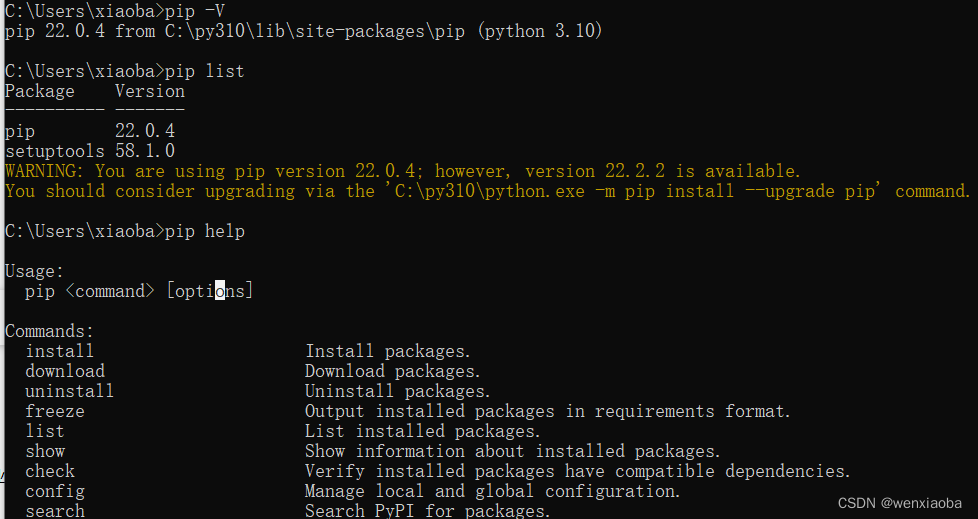This screenshot has width=978, height=519.
Task: Click the "download" command name
Action: click(65, 371)
